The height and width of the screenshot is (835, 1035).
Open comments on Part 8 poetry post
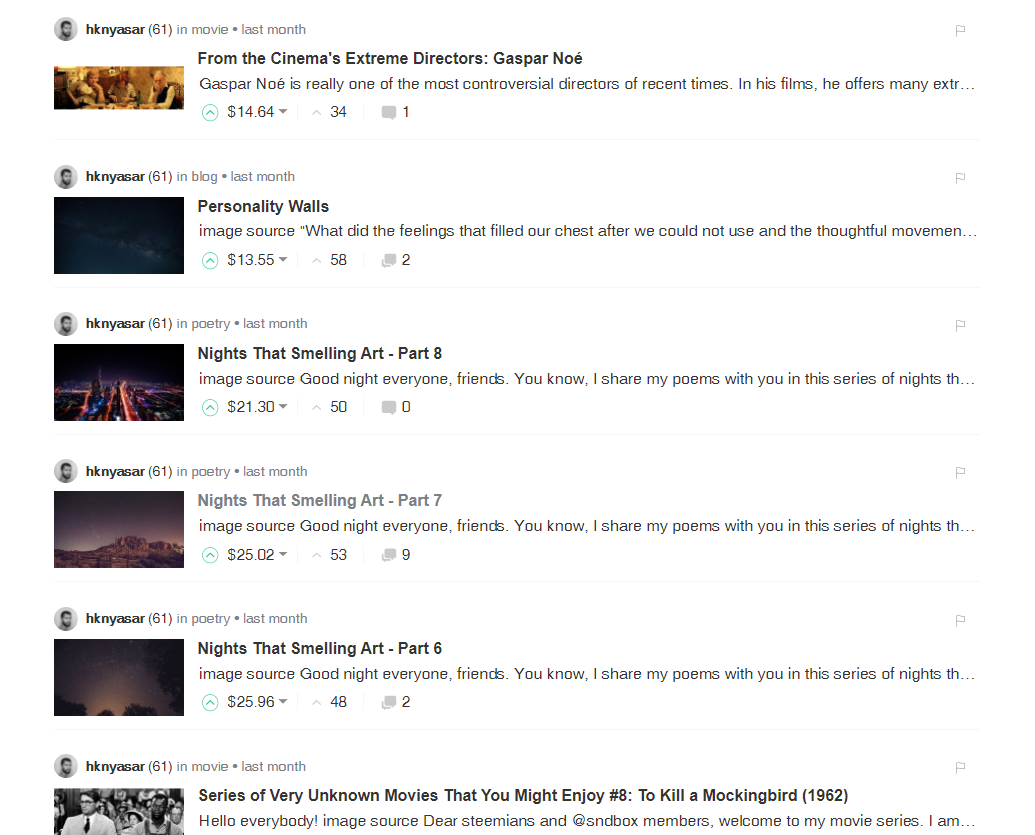click(x=395, y=407)
